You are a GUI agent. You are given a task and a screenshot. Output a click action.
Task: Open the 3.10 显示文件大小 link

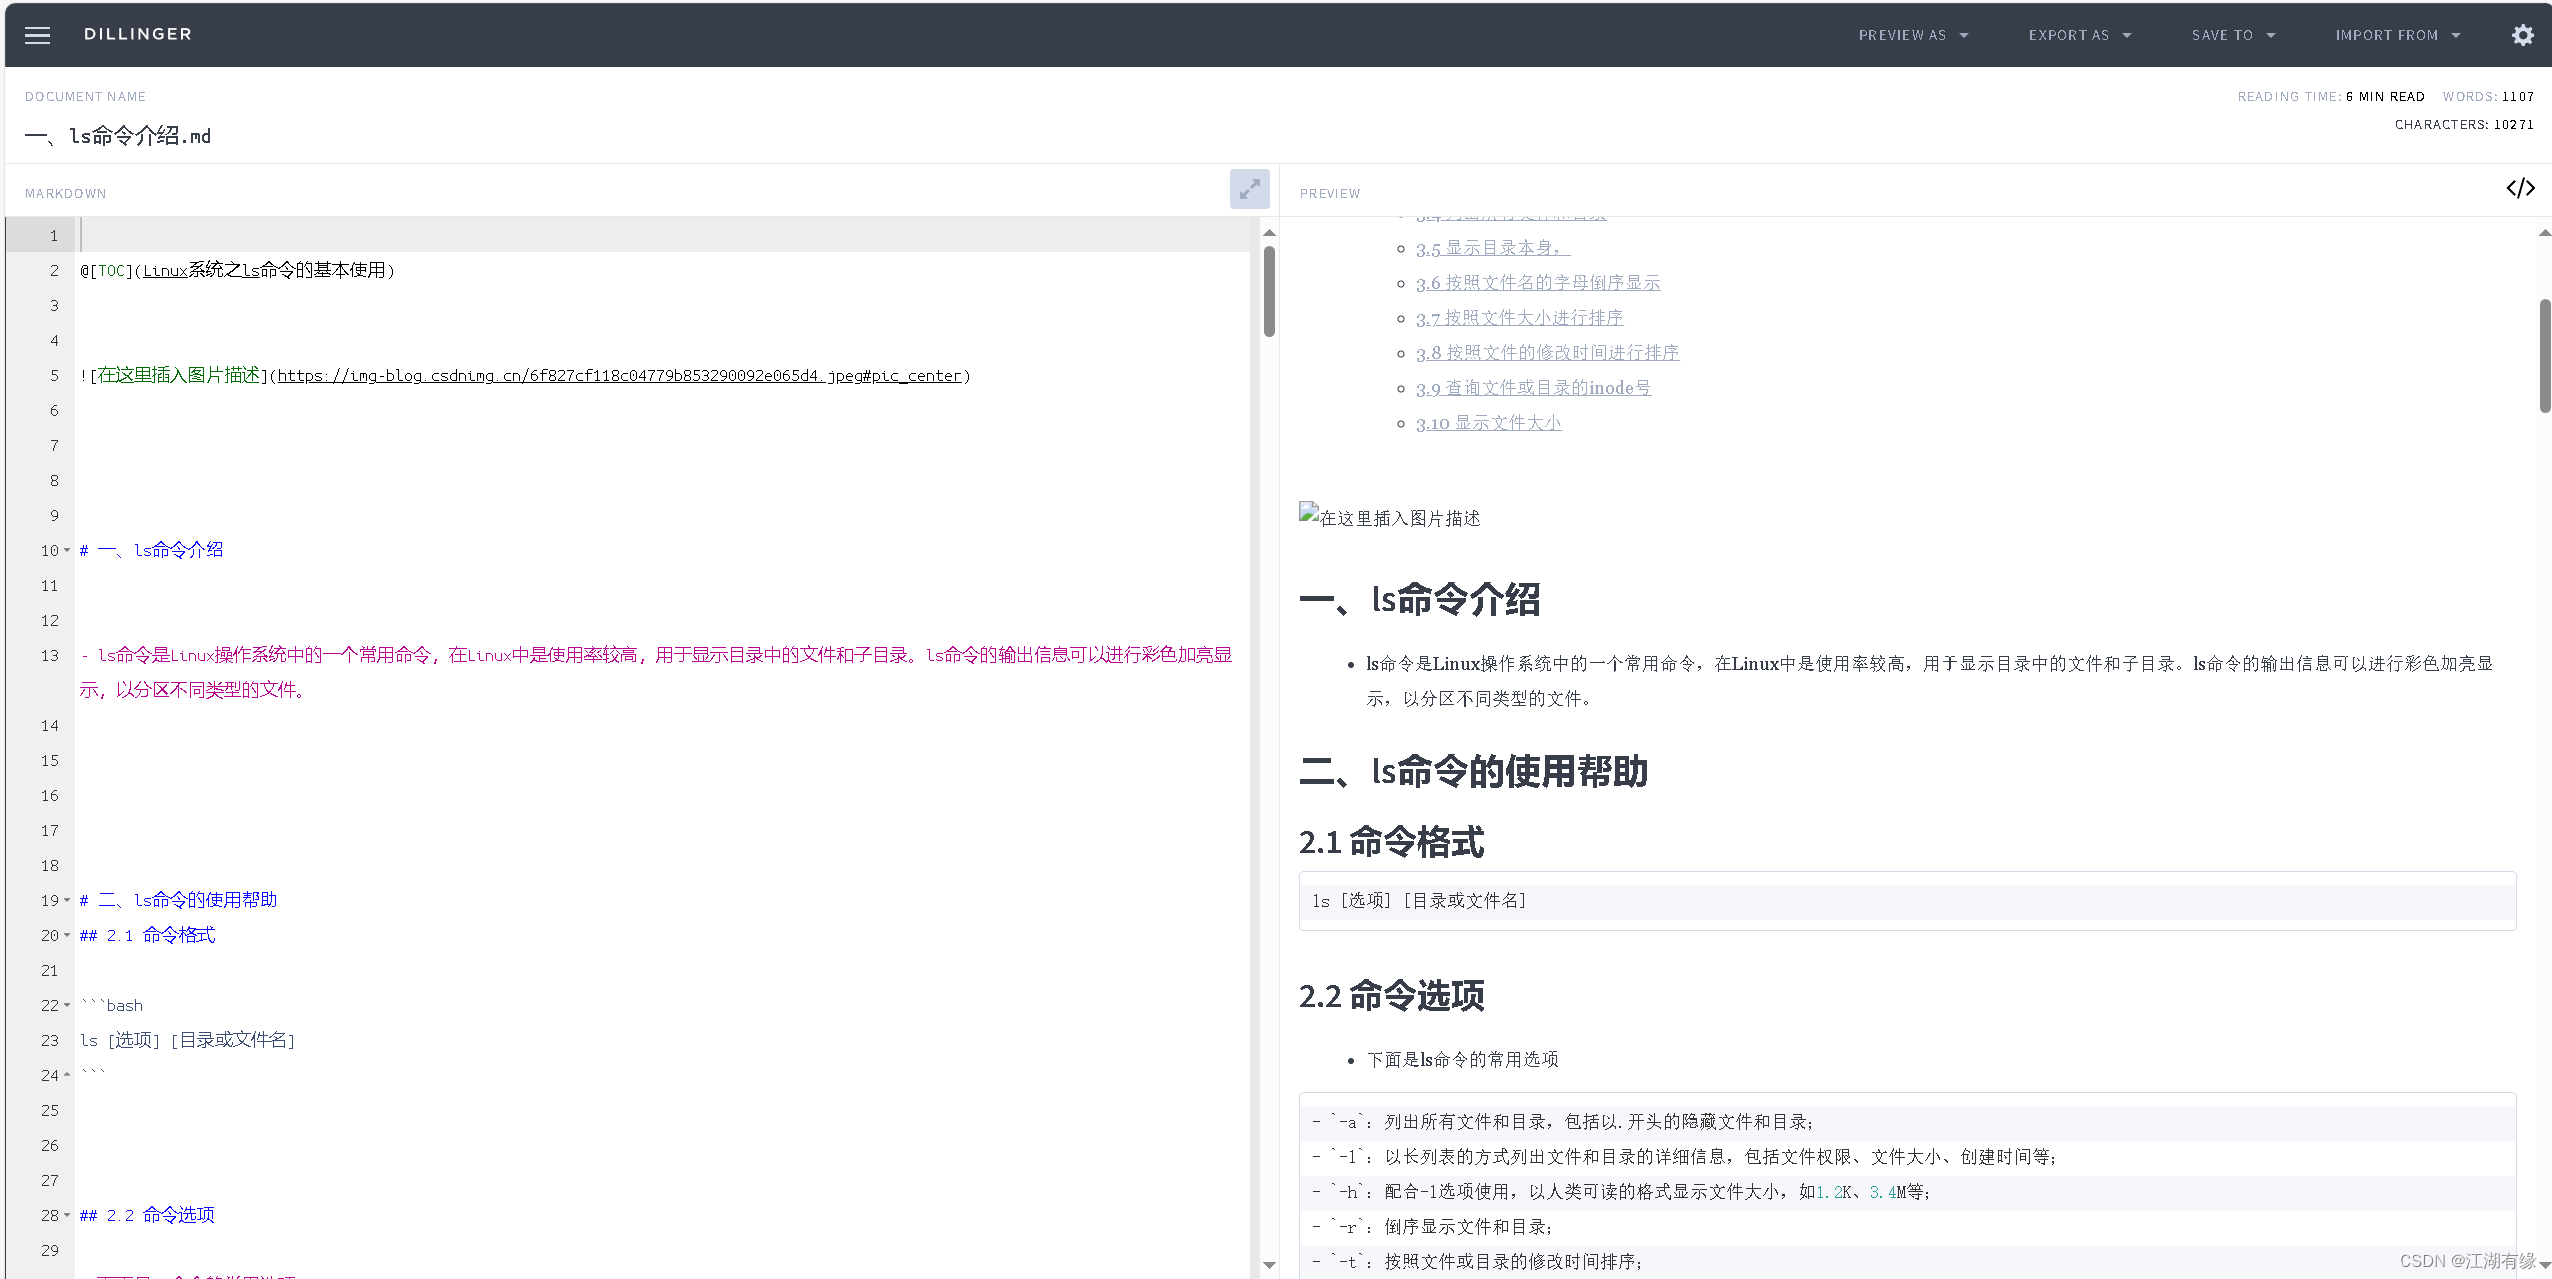pyautogui.click(x=1488, y=423)
